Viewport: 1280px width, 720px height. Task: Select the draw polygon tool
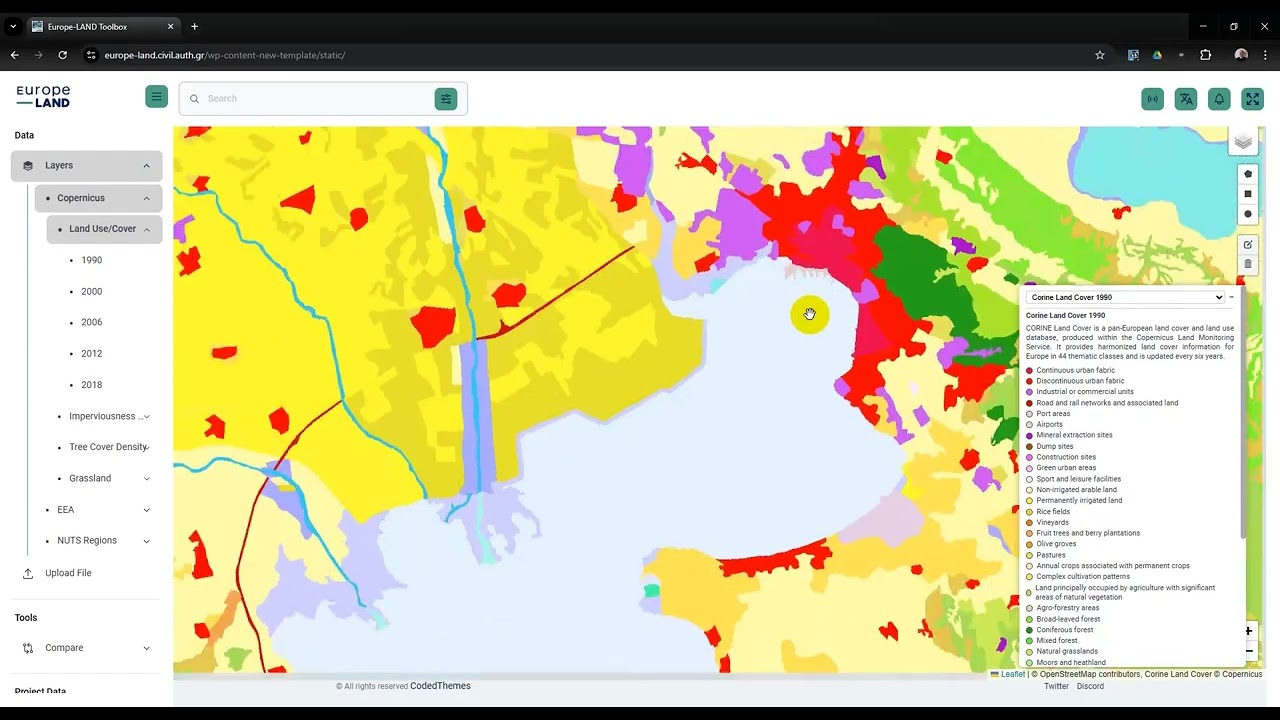pyautogui.click(x=1248, y=174)
